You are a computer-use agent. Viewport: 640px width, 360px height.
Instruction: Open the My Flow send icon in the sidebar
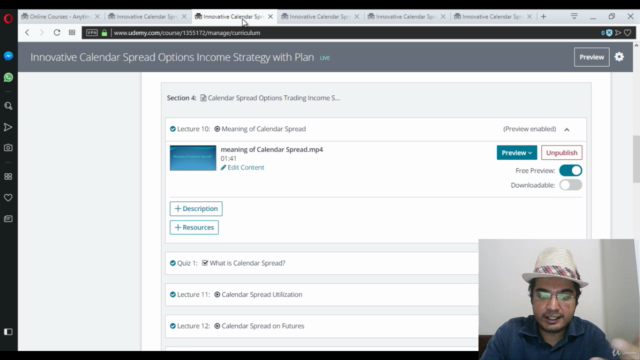tap(8, 127)
